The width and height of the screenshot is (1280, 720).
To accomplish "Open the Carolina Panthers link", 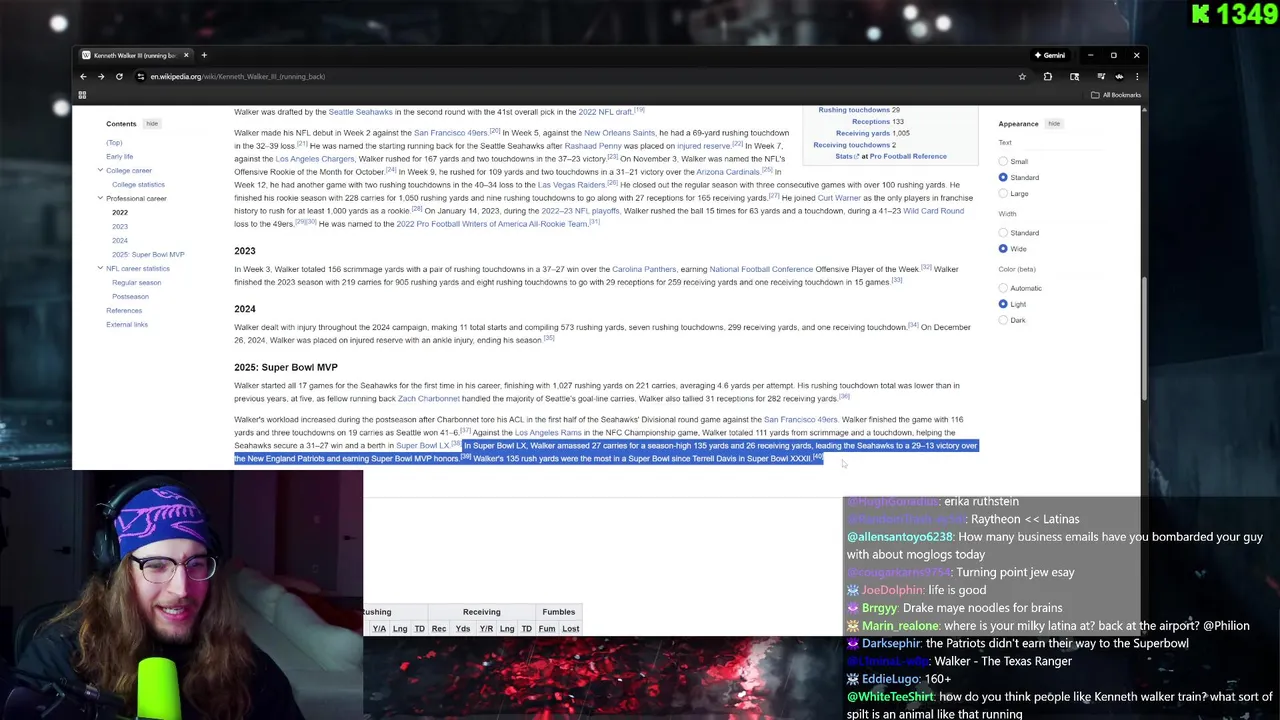I will point(644,269).
